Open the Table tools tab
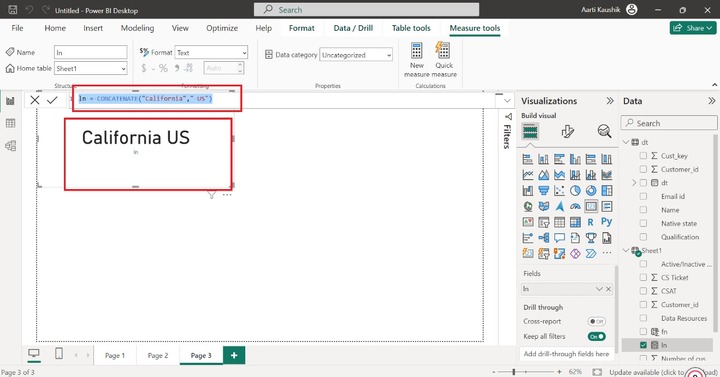This screenshot has height=377, width=720. pos(411,28)
